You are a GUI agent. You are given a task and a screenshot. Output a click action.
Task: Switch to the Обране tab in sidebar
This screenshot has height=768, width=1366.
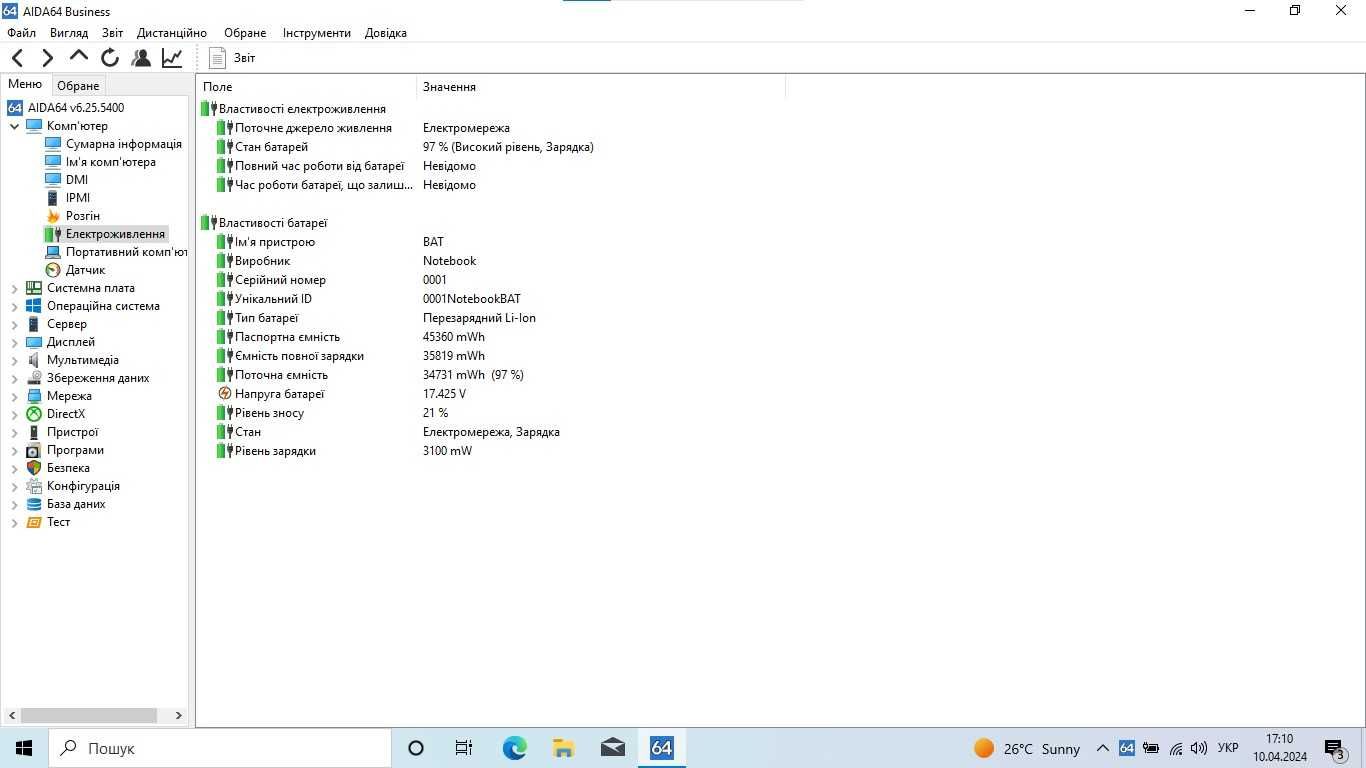(78, 86)
